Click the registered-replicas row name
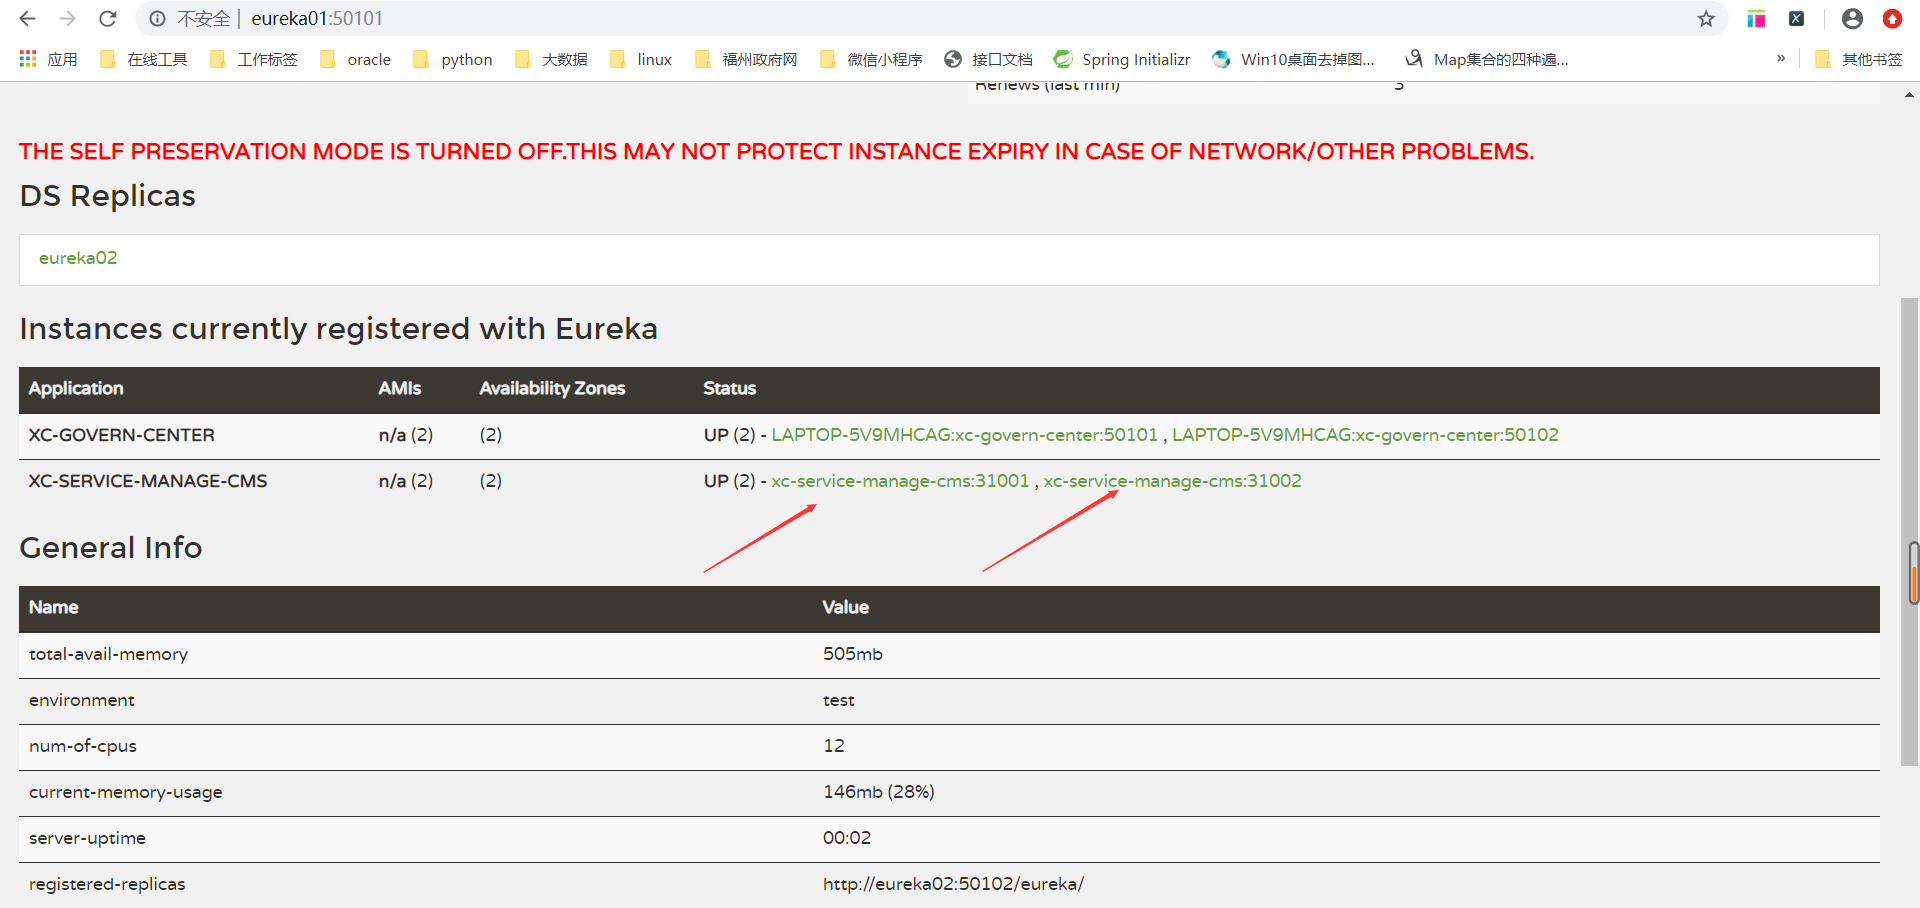Image resolution: width=1920 pixels, height=908 pixels. pos(107,884)
